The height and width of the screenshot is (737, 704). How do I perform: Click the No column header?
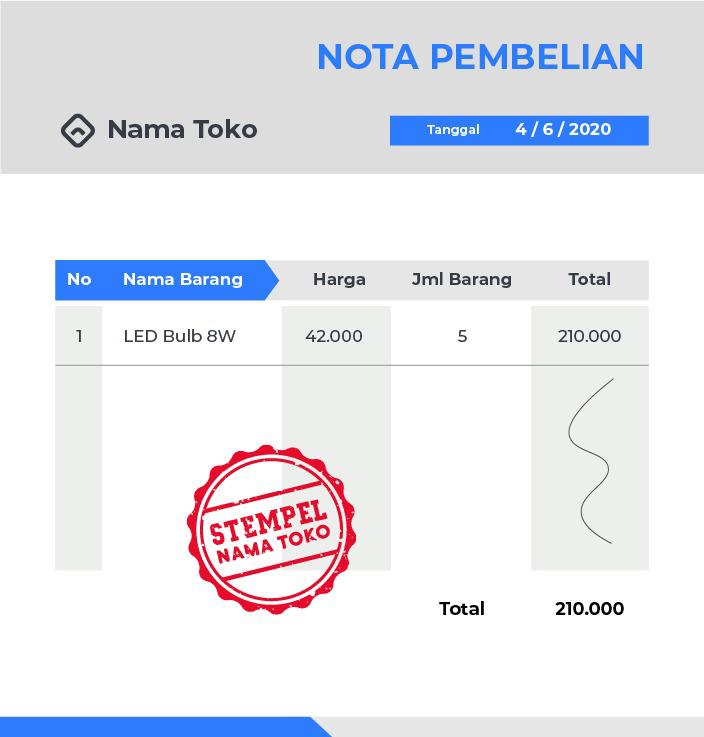pos(79,280)
